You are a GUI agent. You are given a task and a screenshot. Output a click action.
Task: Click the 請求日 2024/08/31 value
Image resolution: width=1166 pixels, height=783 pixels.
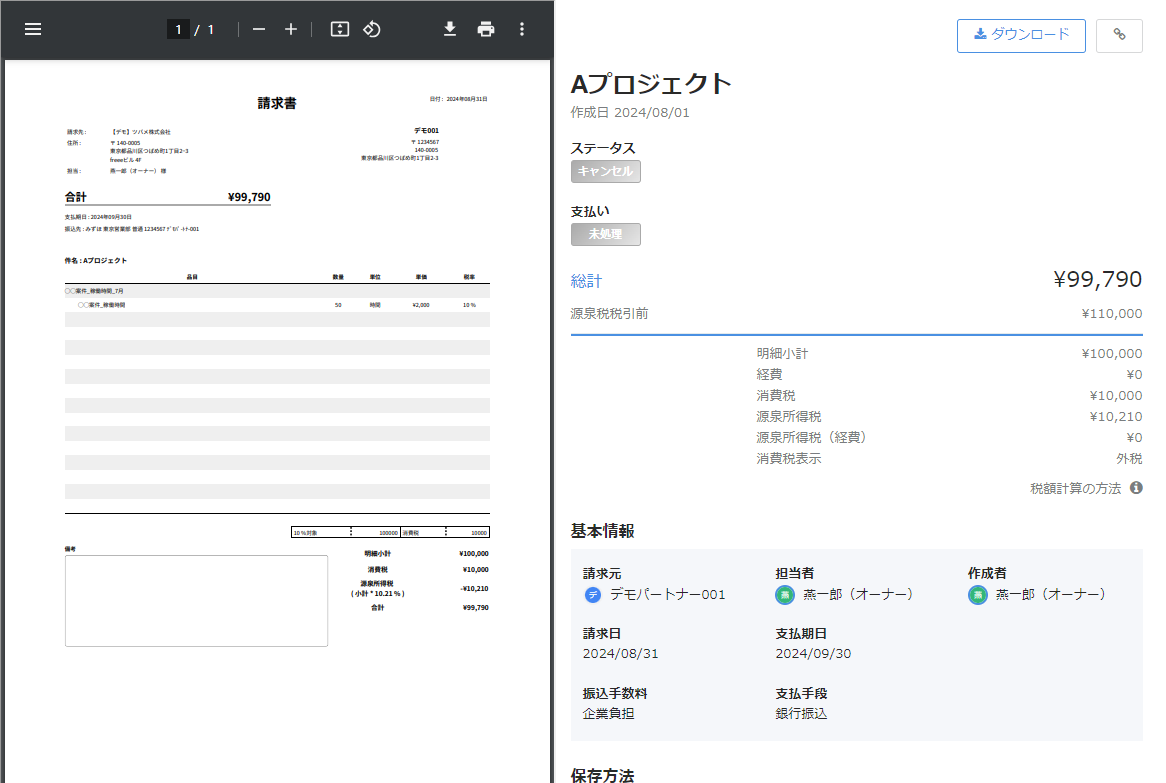pos(620,654)
